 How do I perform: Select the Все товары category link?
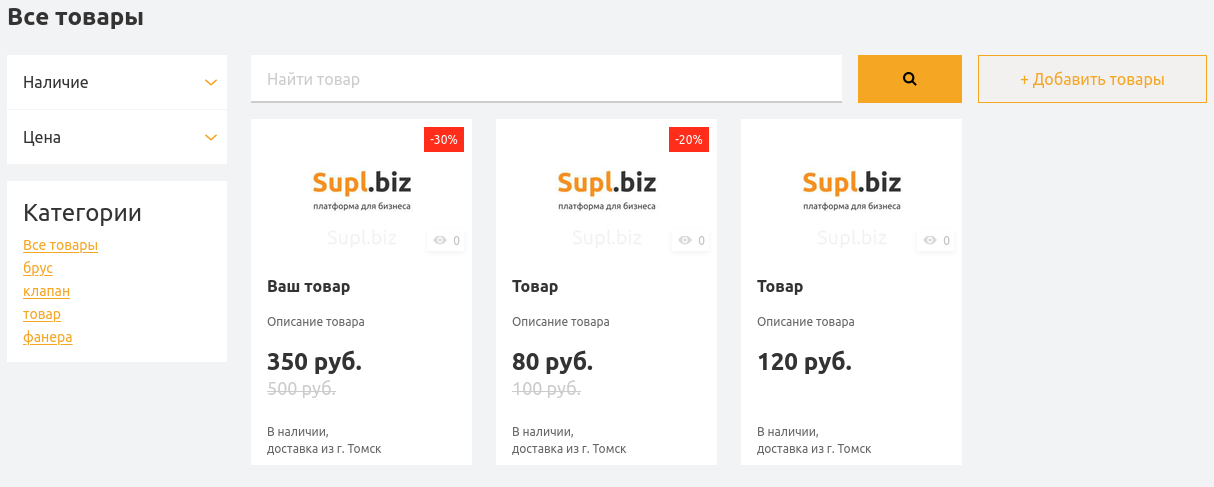point(60,245)
